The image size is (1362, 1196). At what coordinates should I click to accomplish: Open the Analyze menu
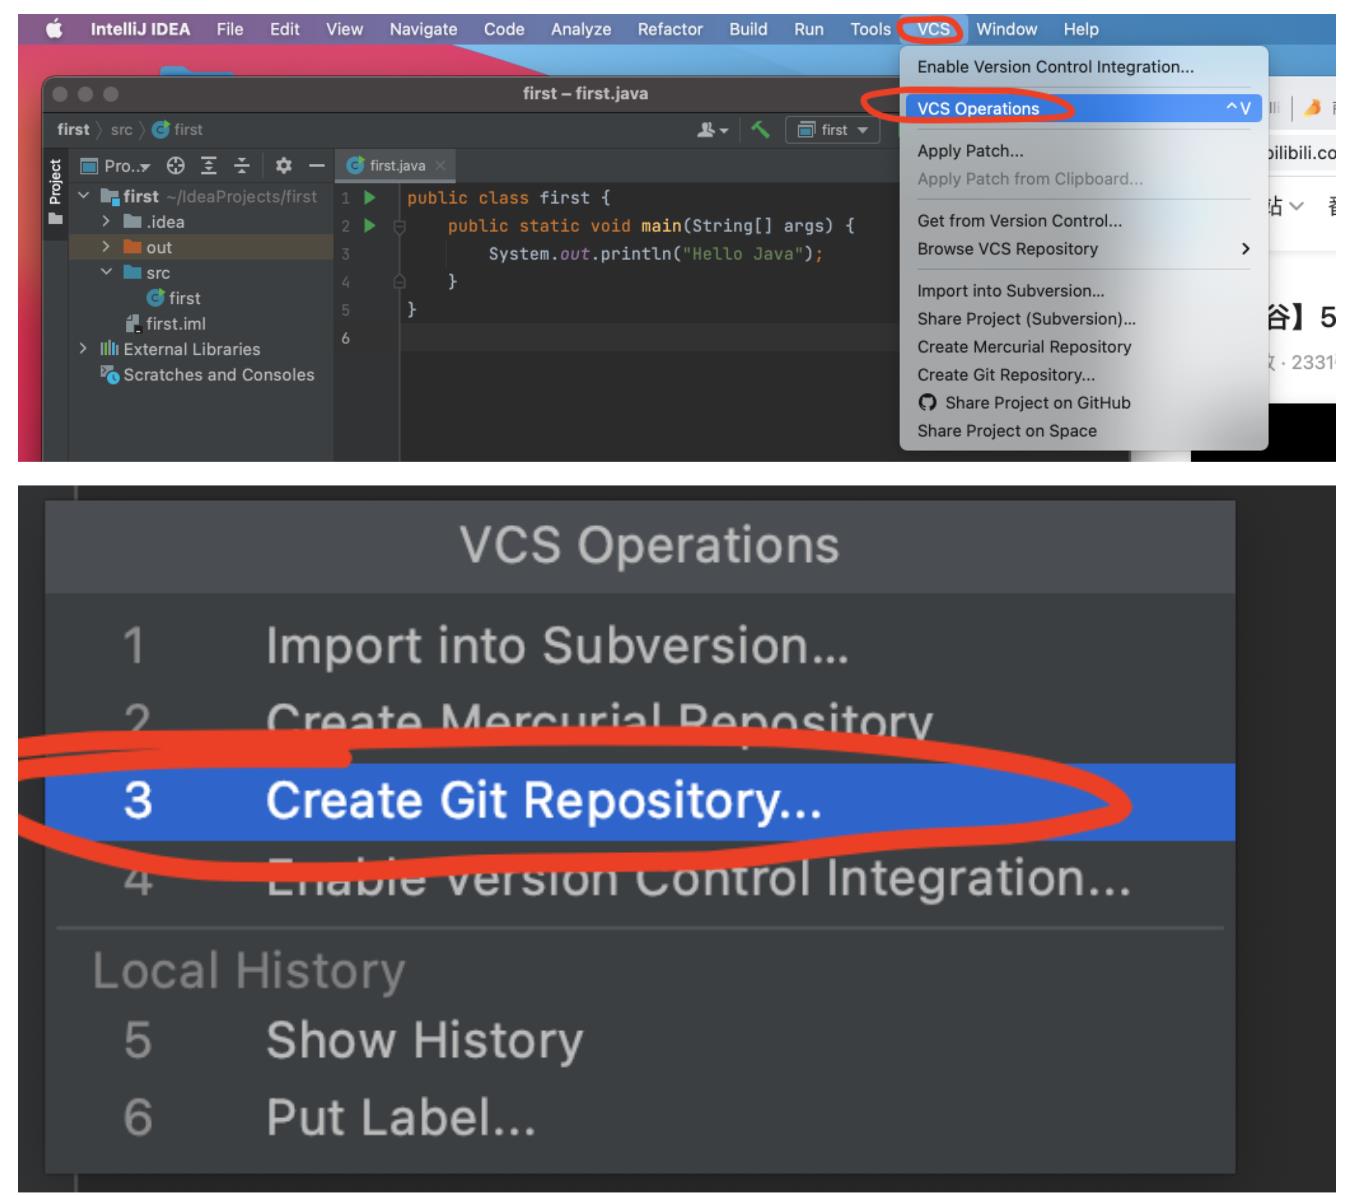pos(581,29)
